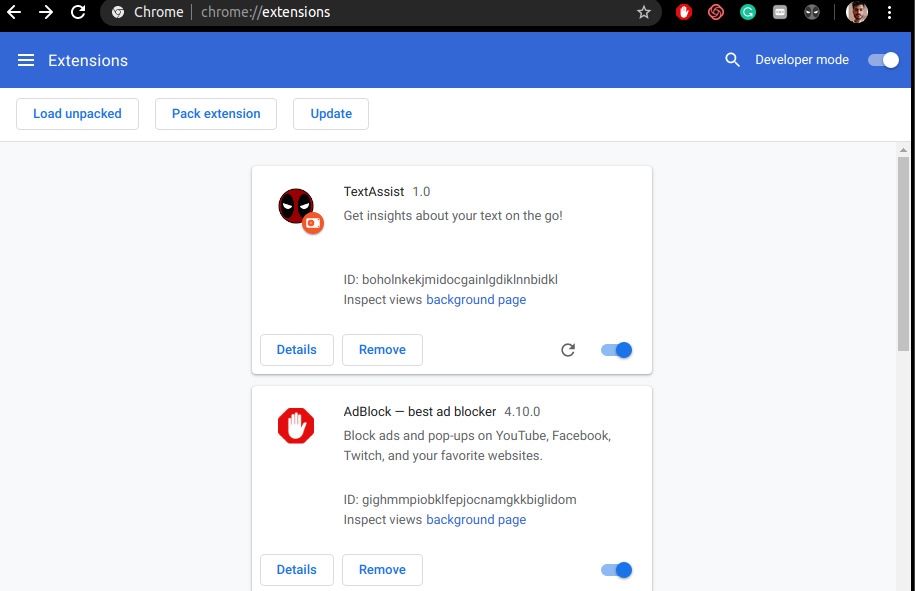Go back using the browser back arrow

(14, 12)
